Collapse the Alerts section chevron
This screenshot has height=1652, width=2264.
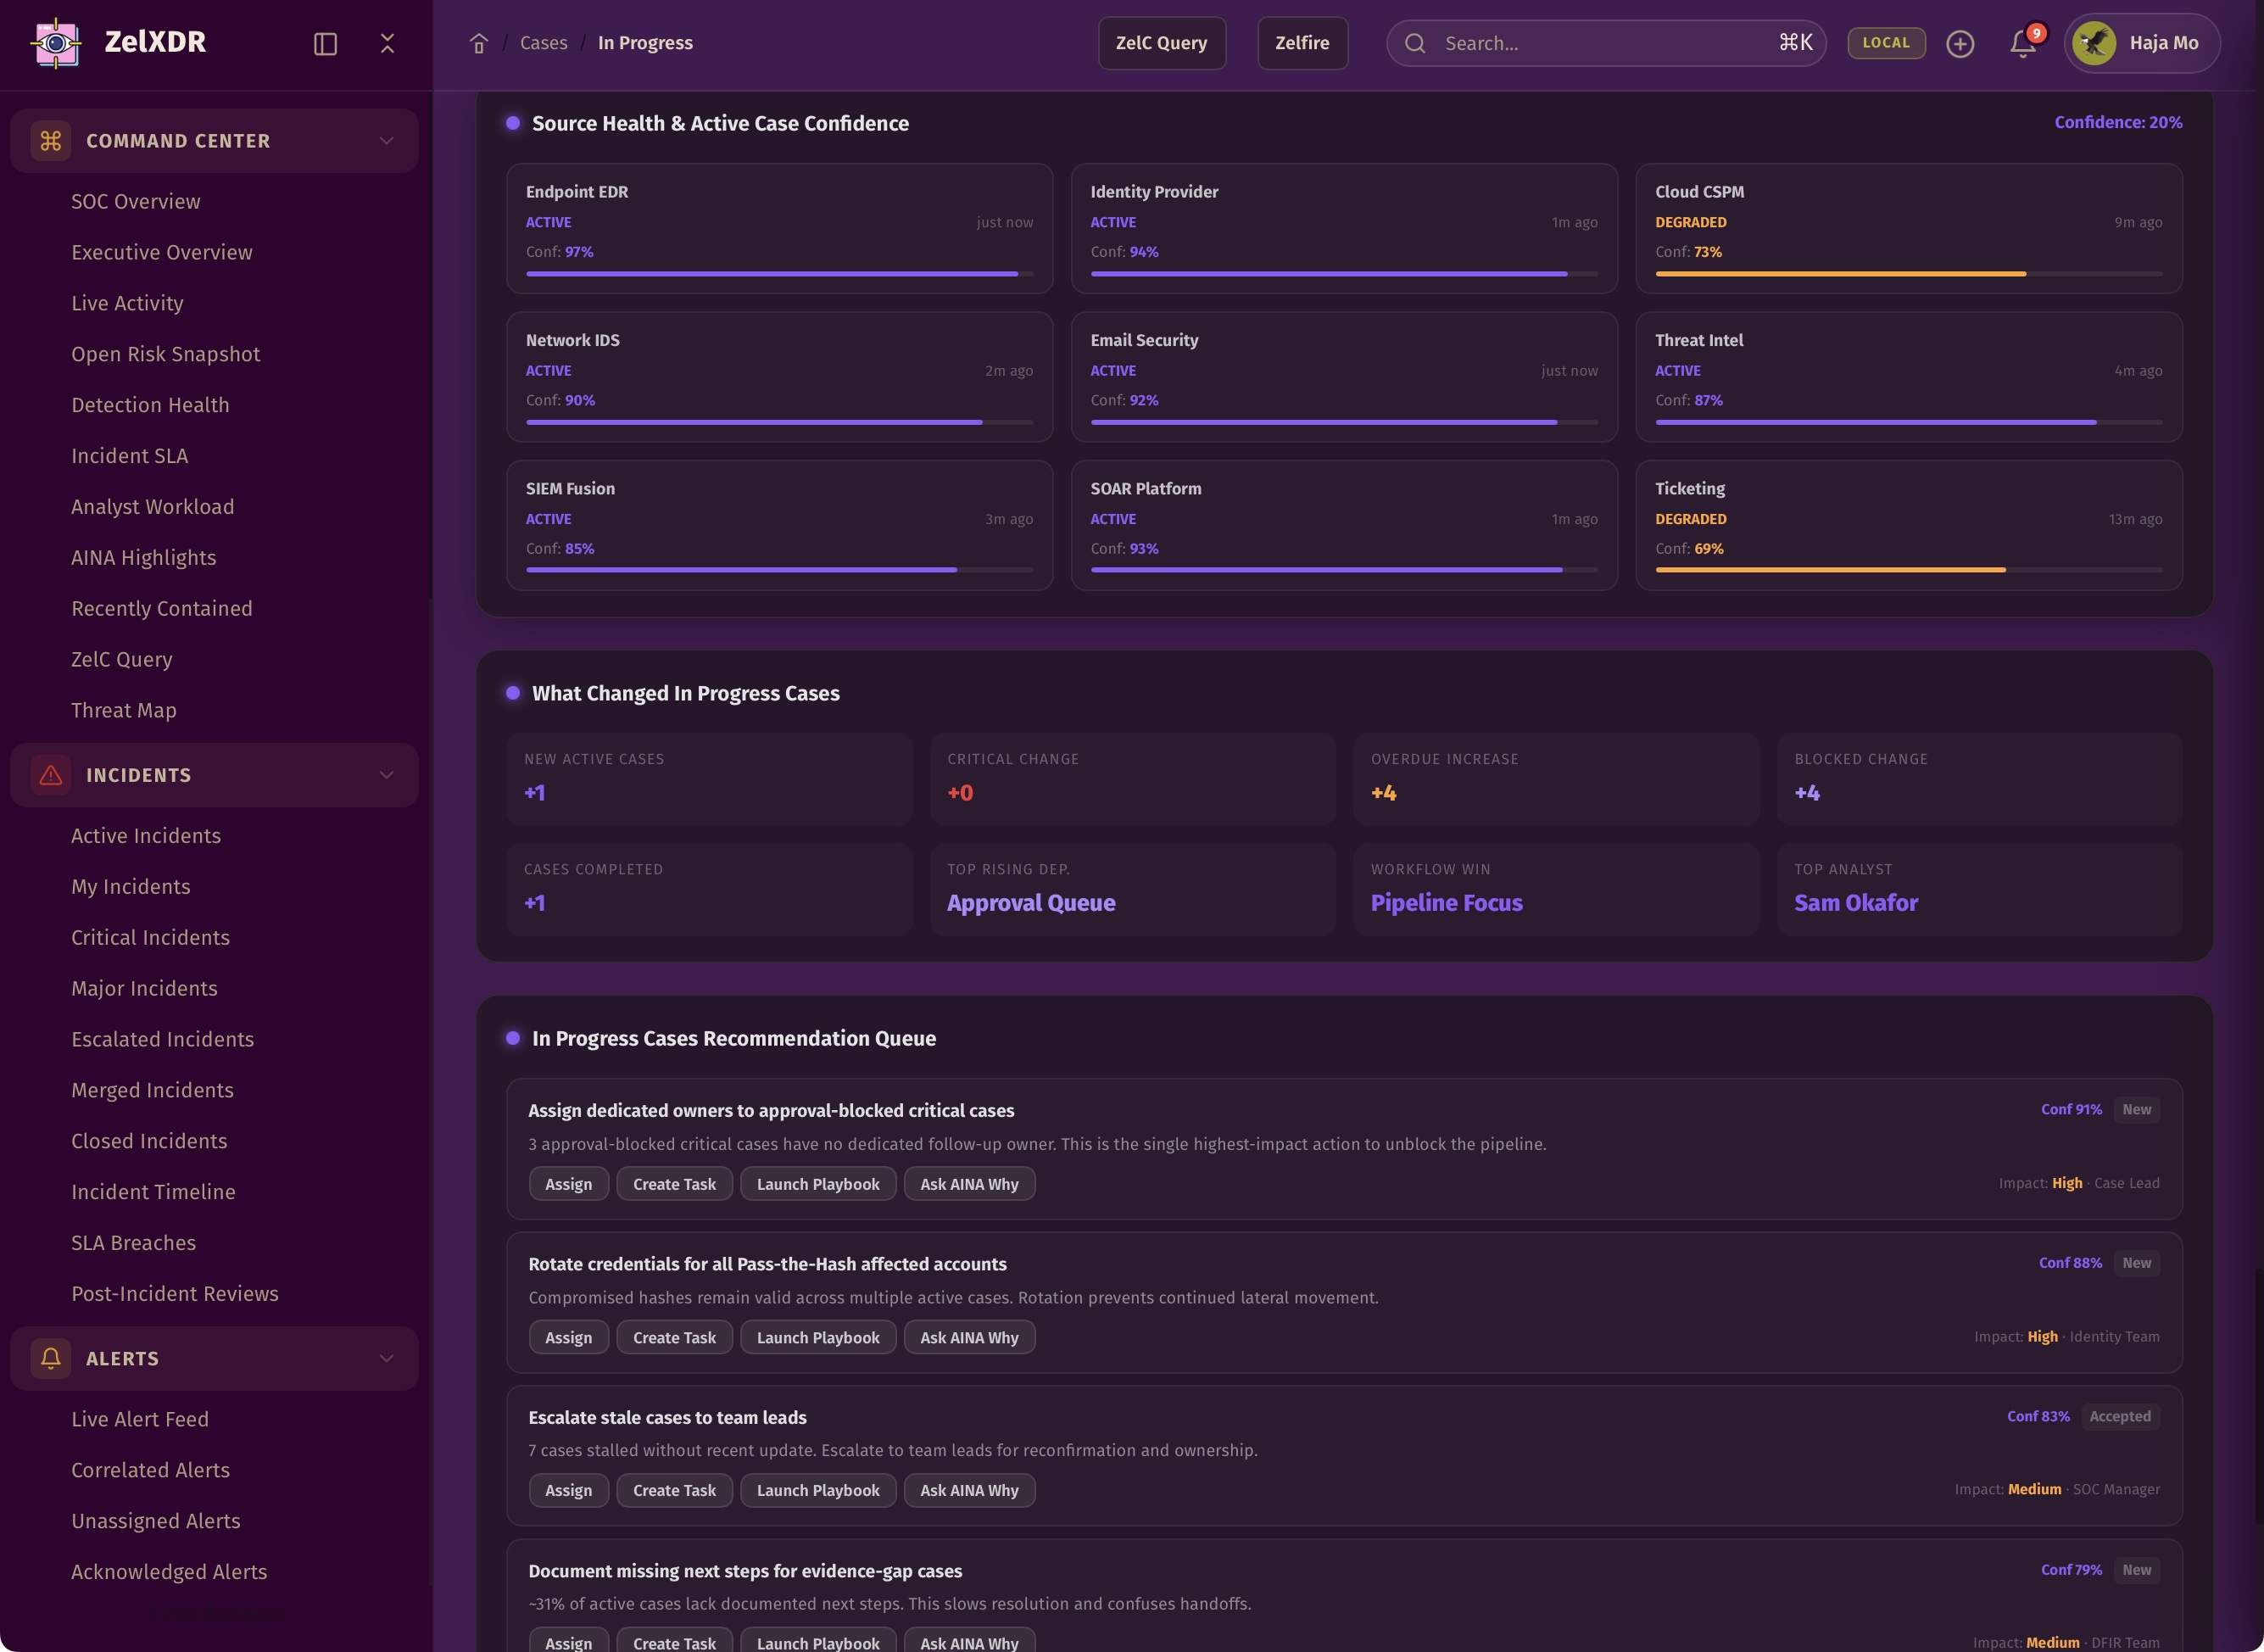tap(386, 1358)
